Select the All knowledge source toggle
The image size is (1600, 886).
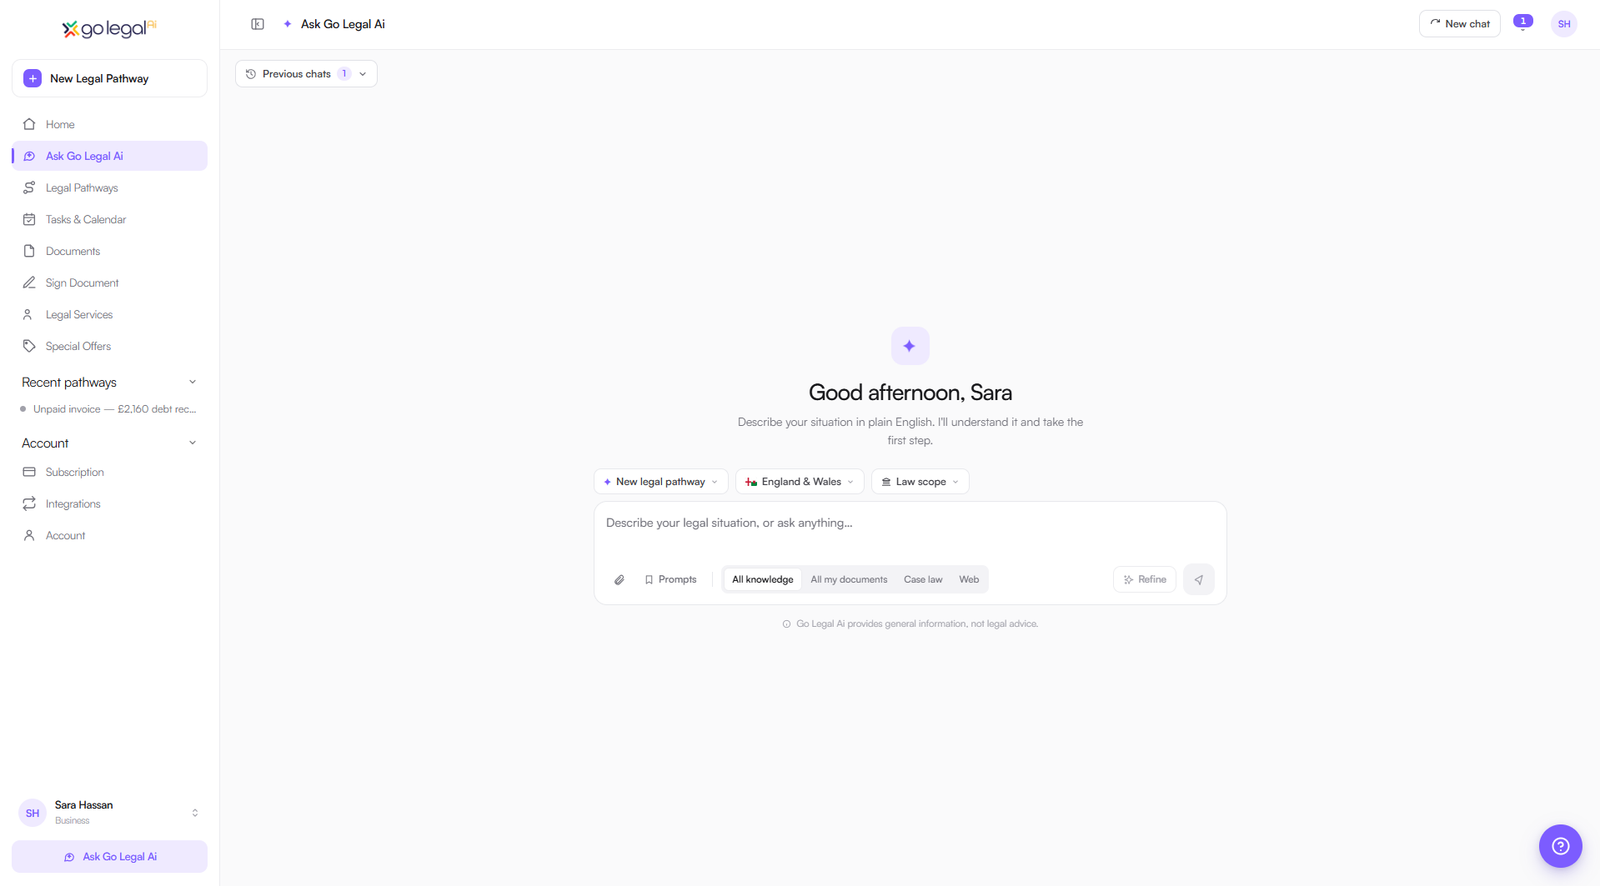762,580
